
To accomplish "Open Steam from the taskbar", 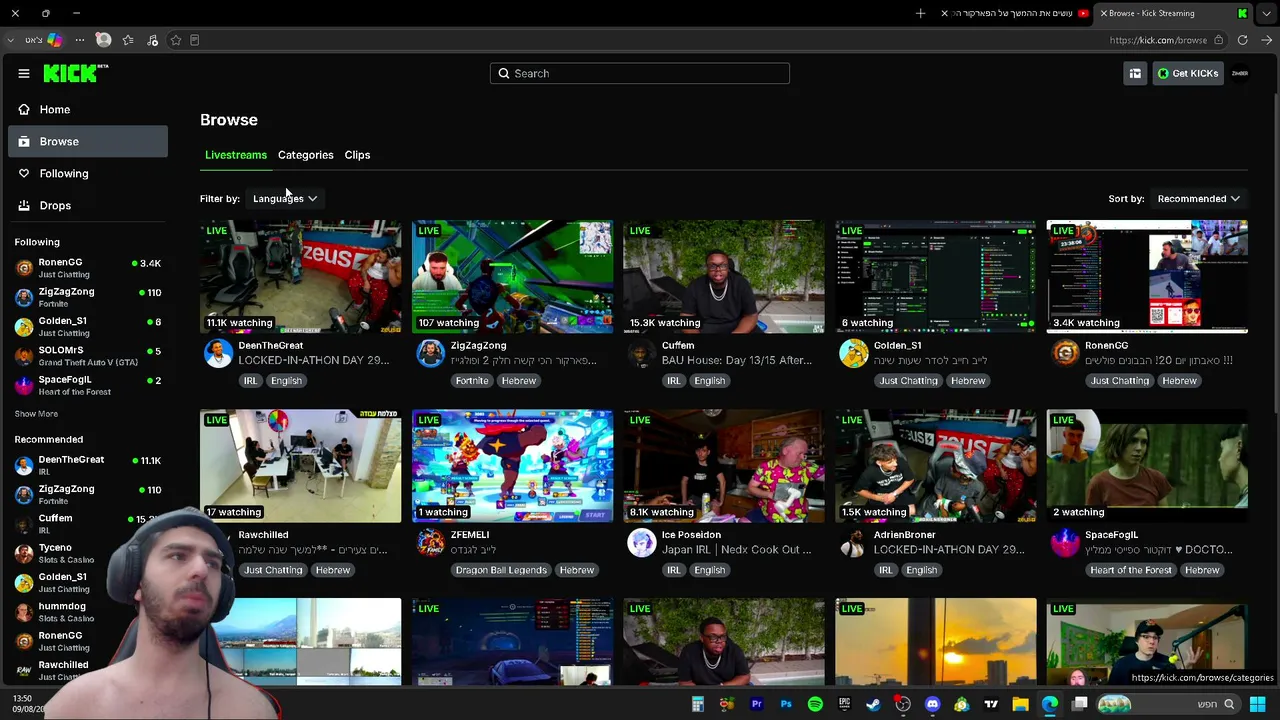I will coord(874,705).
